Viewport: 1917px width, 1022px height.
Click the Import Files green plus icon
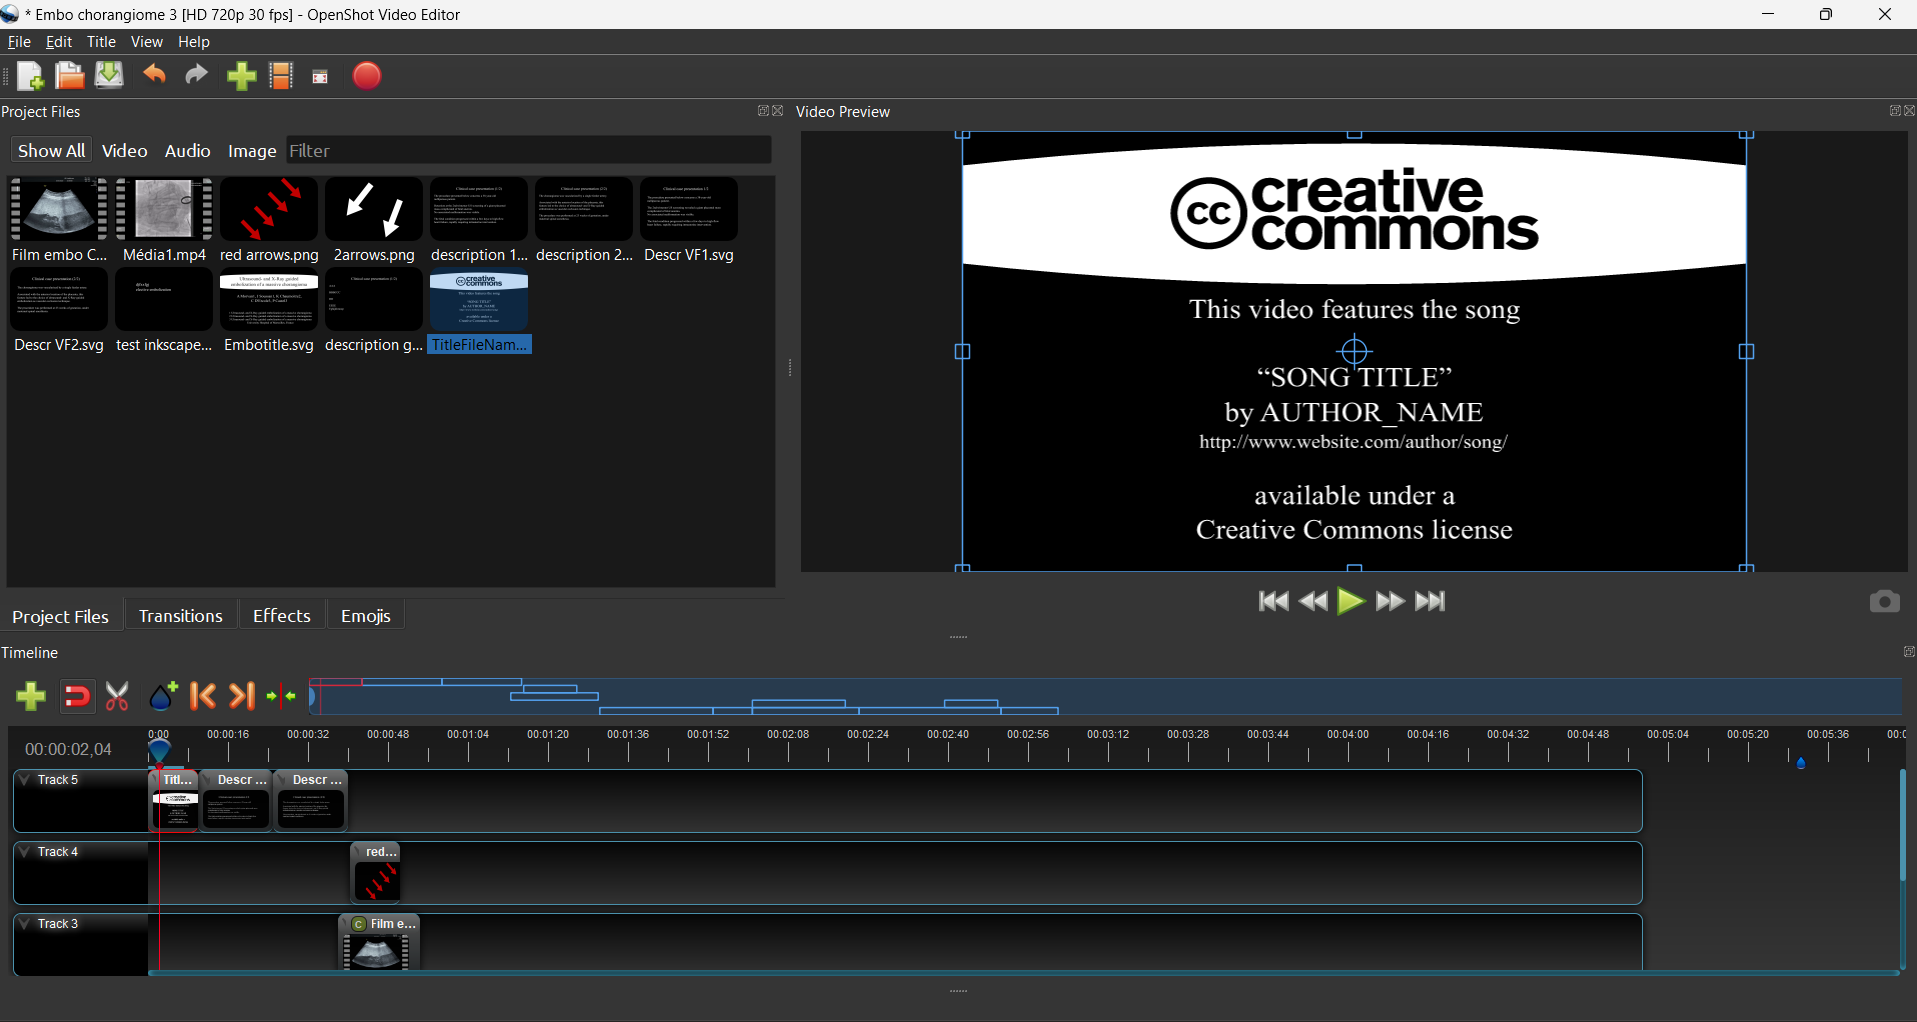(x=242, y=76)
